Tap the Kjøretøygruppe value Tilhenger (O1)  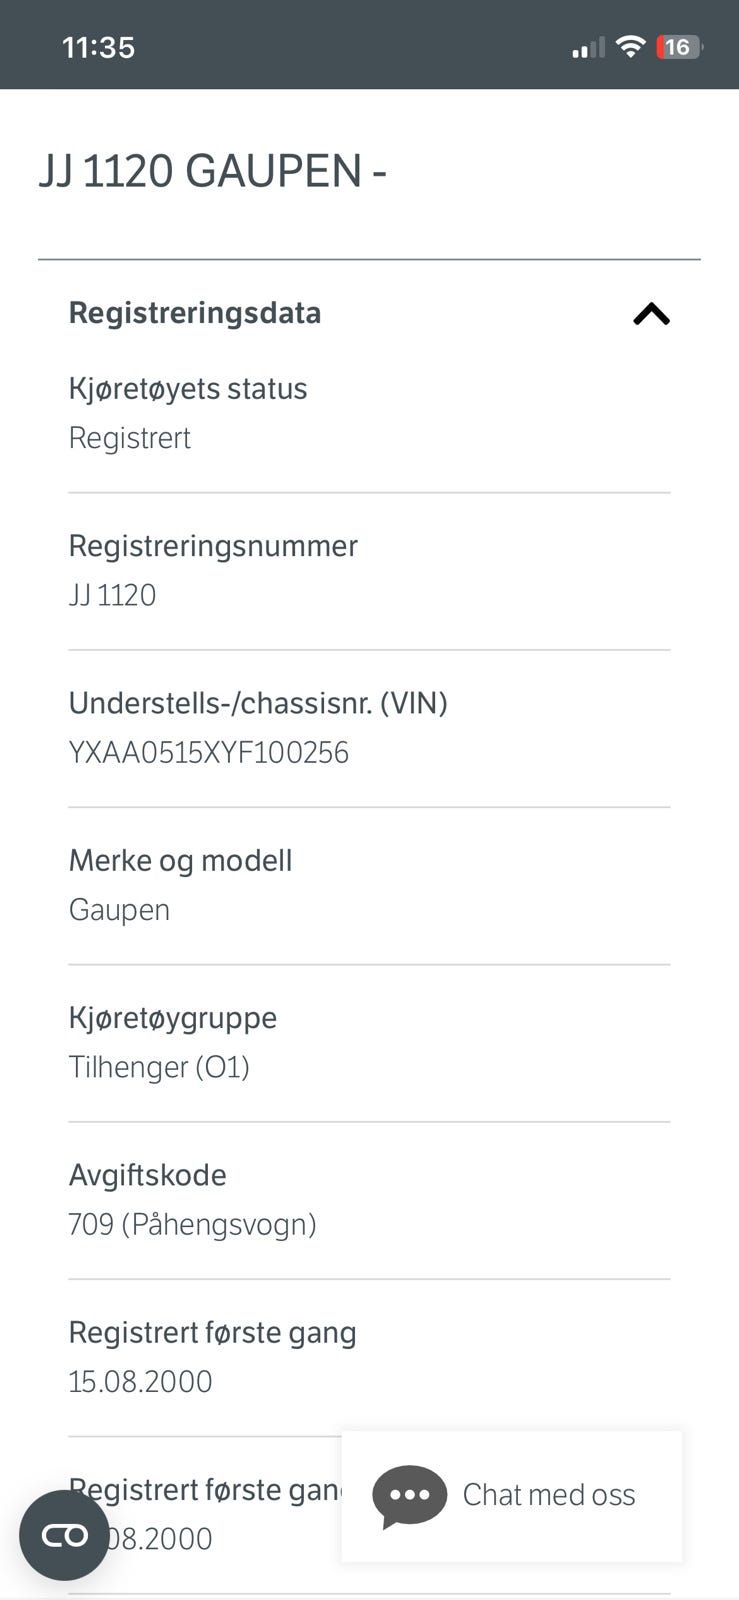click(159, 1067)
